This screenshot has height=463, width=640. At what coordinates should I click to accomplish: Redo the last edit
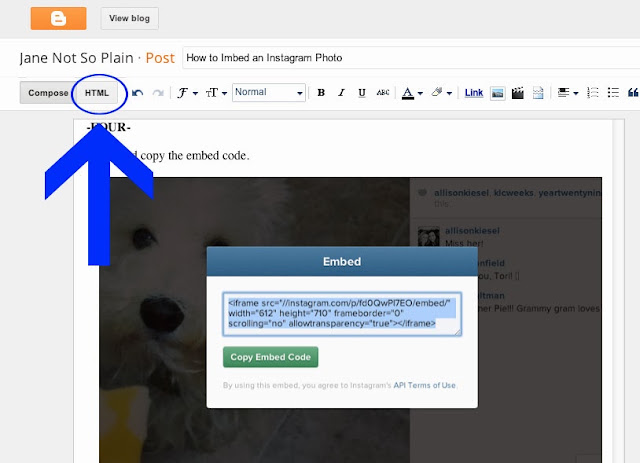coord(158,93)
